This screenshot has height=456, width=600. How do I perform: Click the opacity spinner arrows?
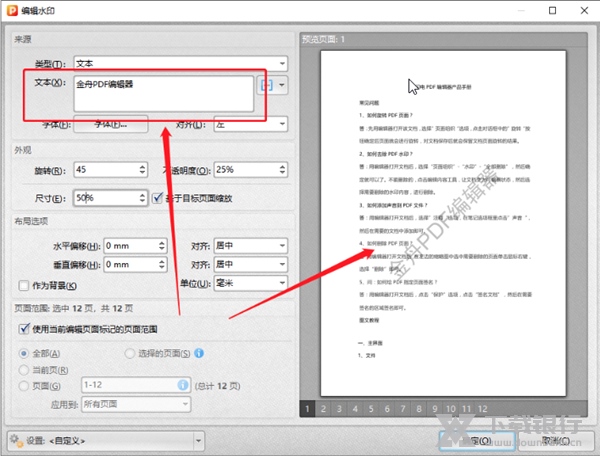(x=282, y=169)
